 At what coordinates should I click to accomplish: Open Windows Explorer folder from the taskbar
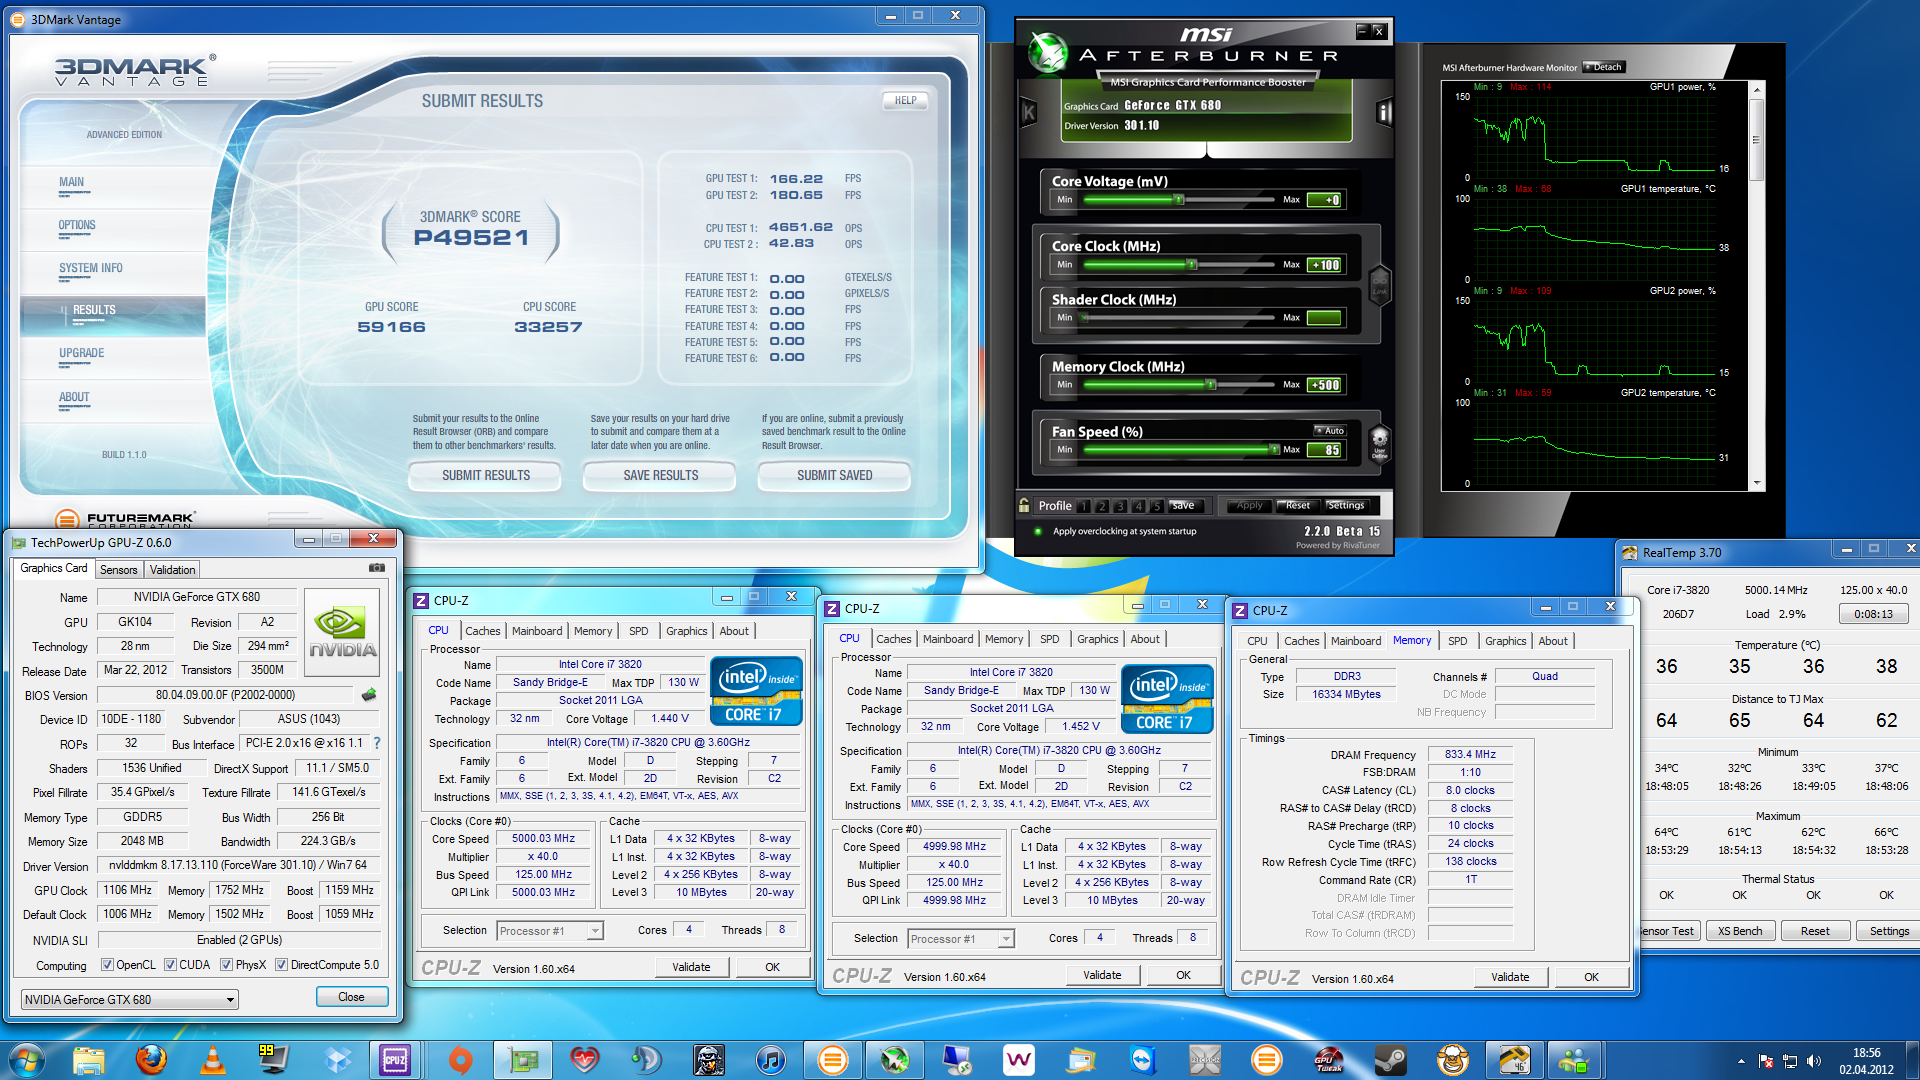[89, 1060]
